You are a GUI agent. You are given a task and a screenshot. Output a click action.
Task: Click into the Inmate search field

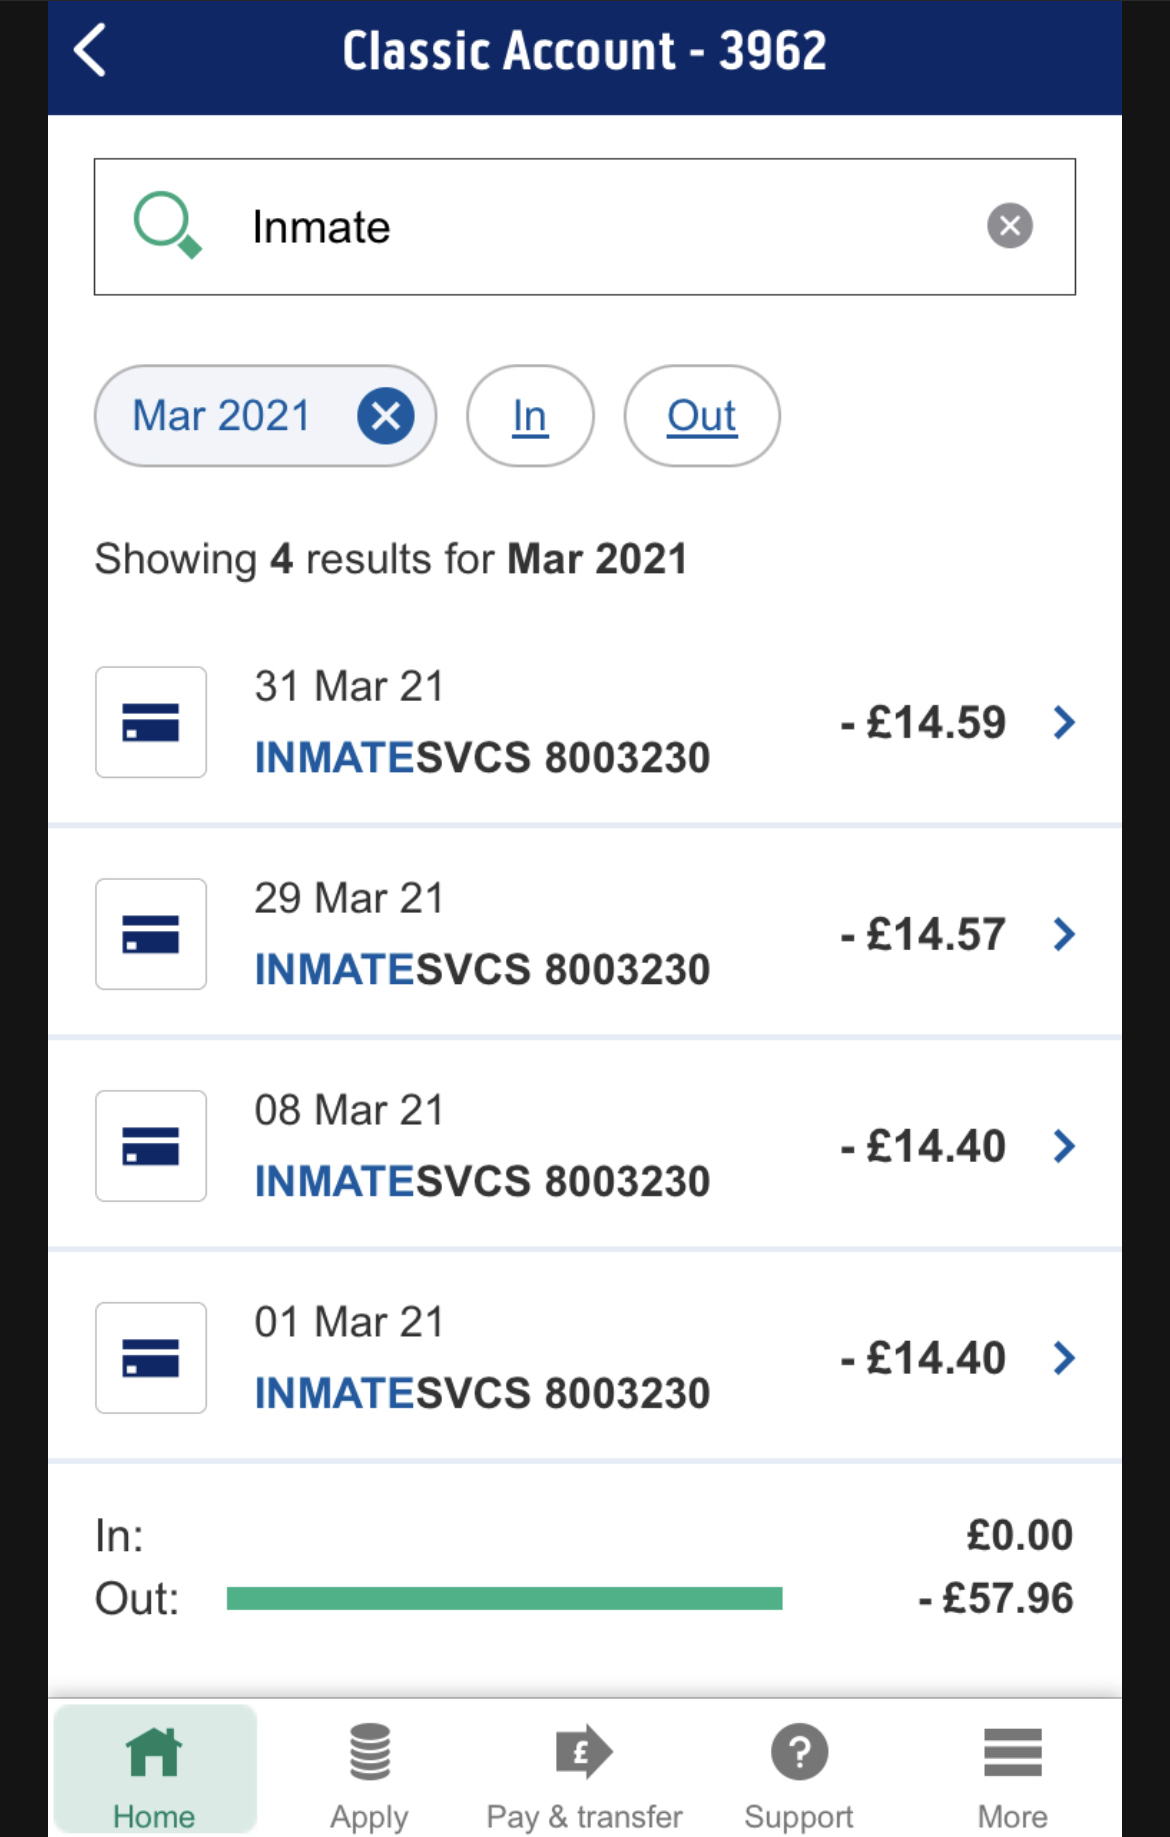pyautogui.click(x=600, y=227)
